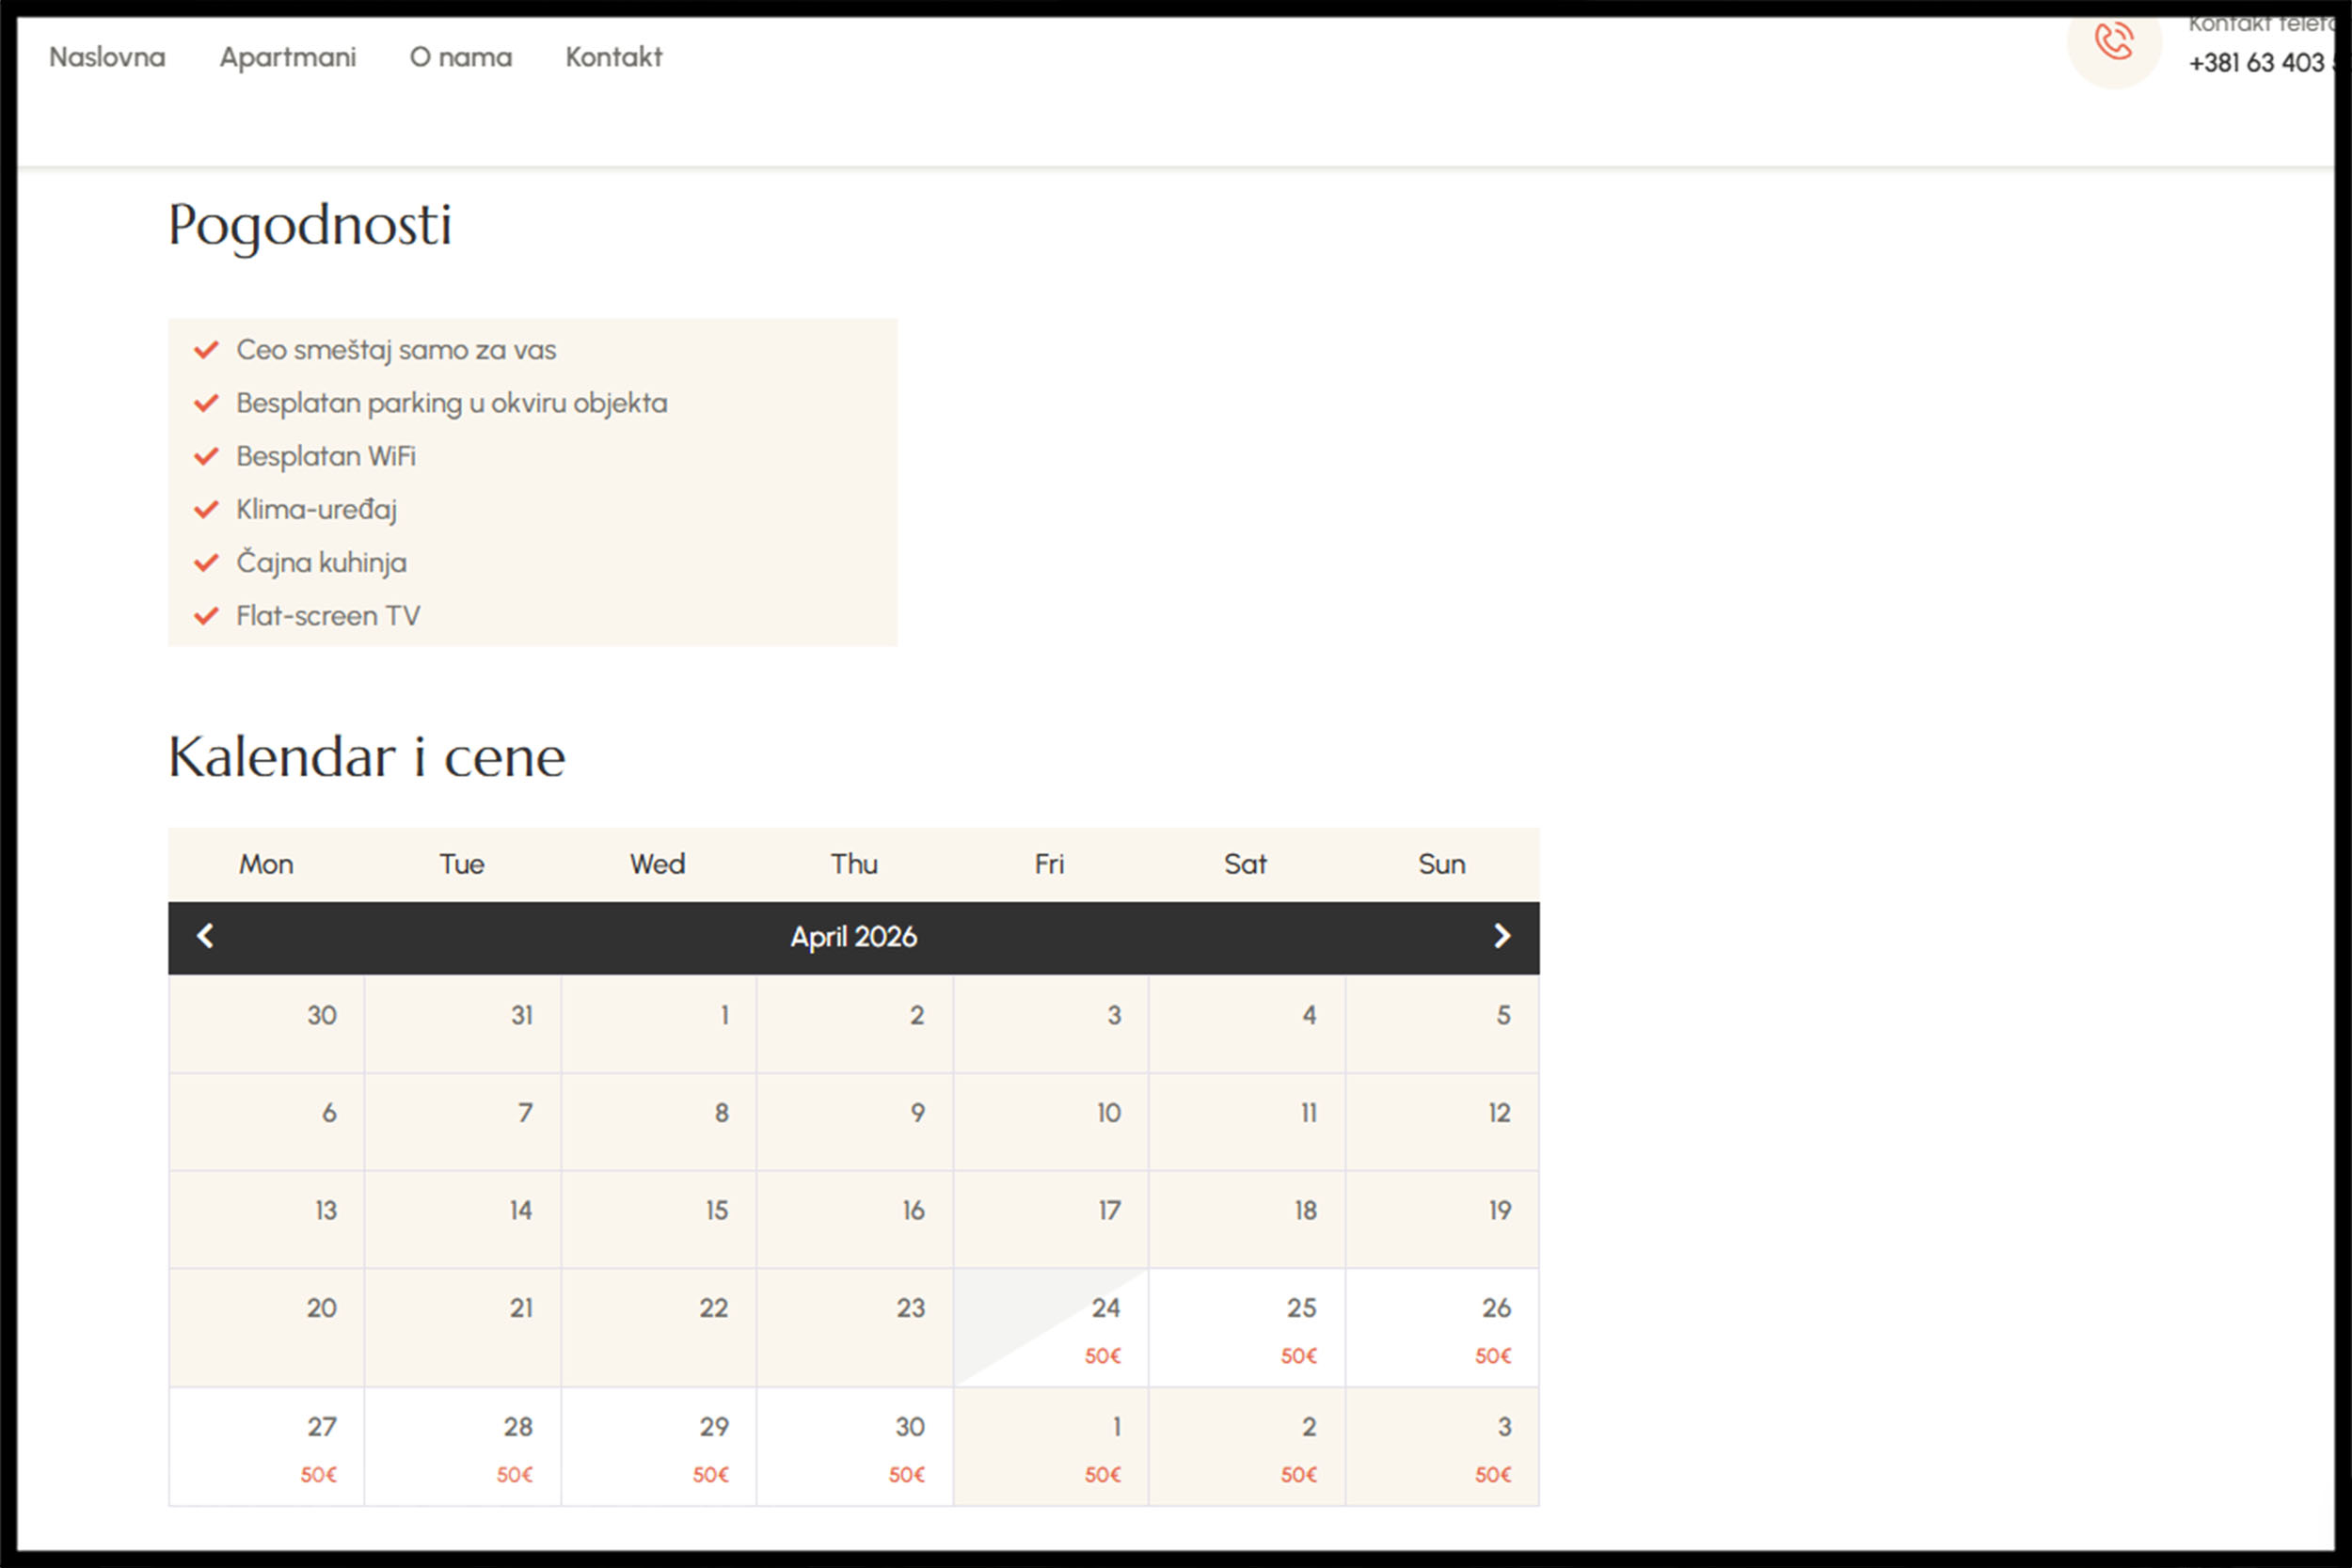
Task: Go to previous month in calendar
Action: (x=205, y=936)
